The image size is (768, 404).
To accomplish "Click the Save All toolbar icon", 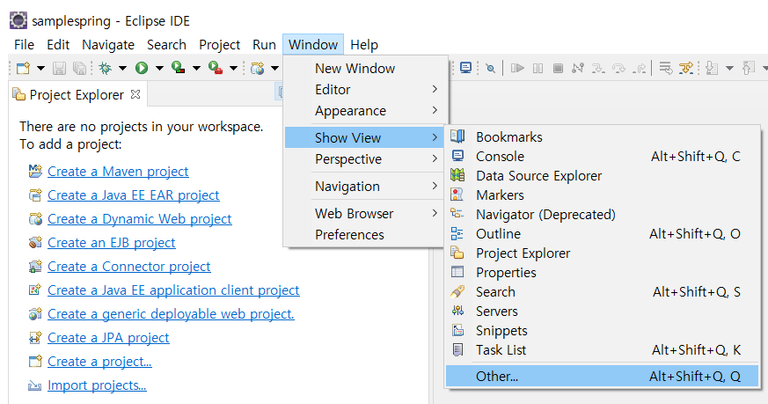I will (x=79, y=68).
